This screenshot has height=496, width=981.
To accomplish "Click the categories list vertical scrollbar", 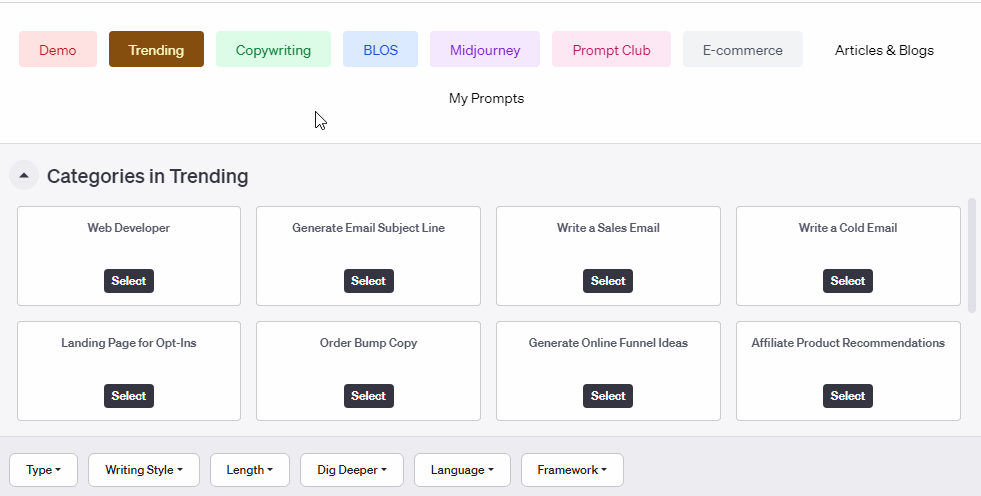I will [x=972, y=255].
